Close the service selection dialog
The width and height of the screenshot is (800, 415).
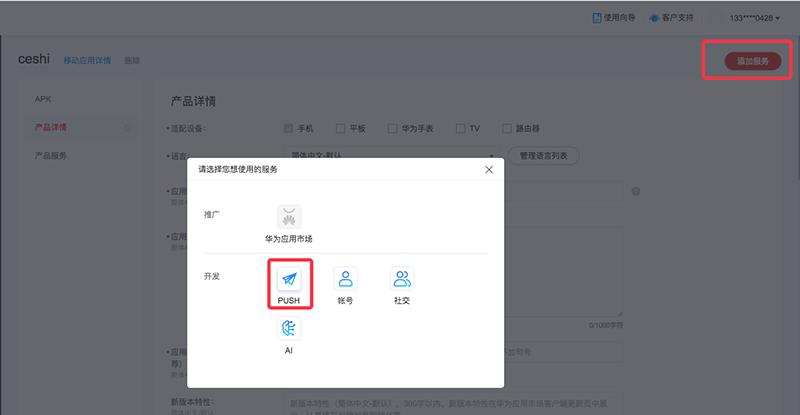tap(488, 170)
